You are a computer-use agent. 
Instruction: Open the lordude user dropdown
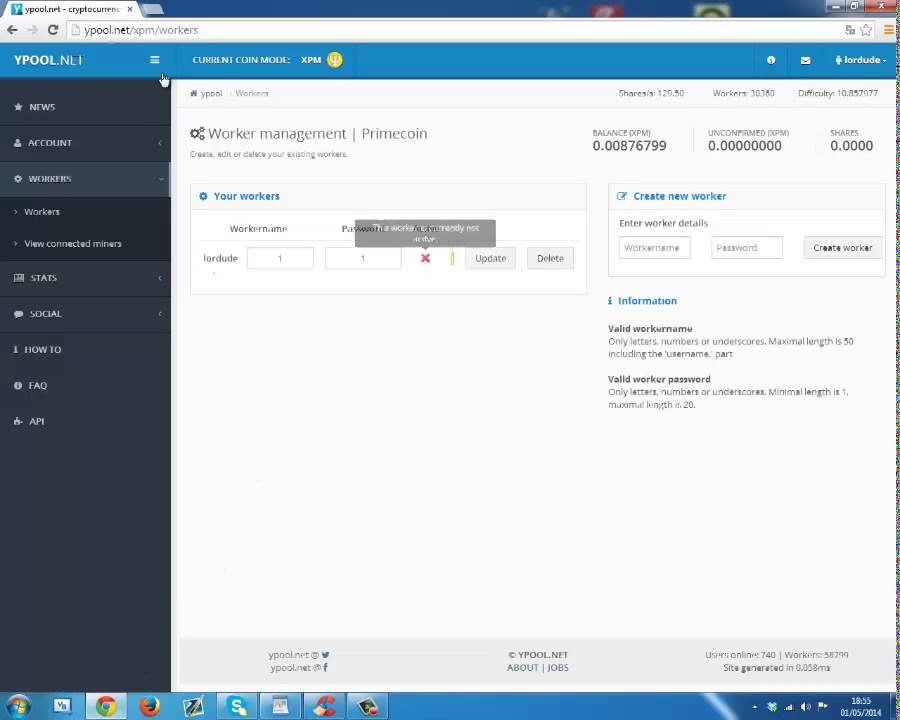click(861, 60)
